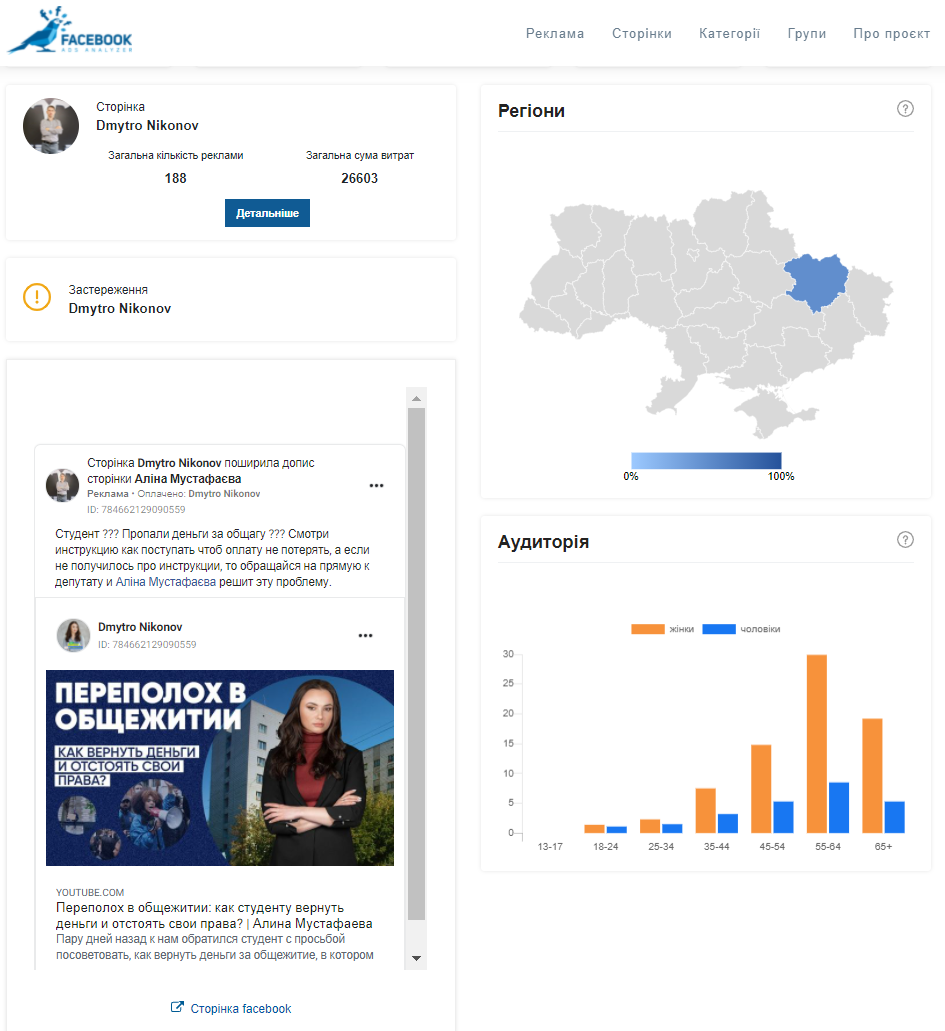Image resolution: width=945 pixels, height=1031 pixels.
Task: Open three-dots menu of inner Dmytro Nikonov post
Action: click(365, 635)
